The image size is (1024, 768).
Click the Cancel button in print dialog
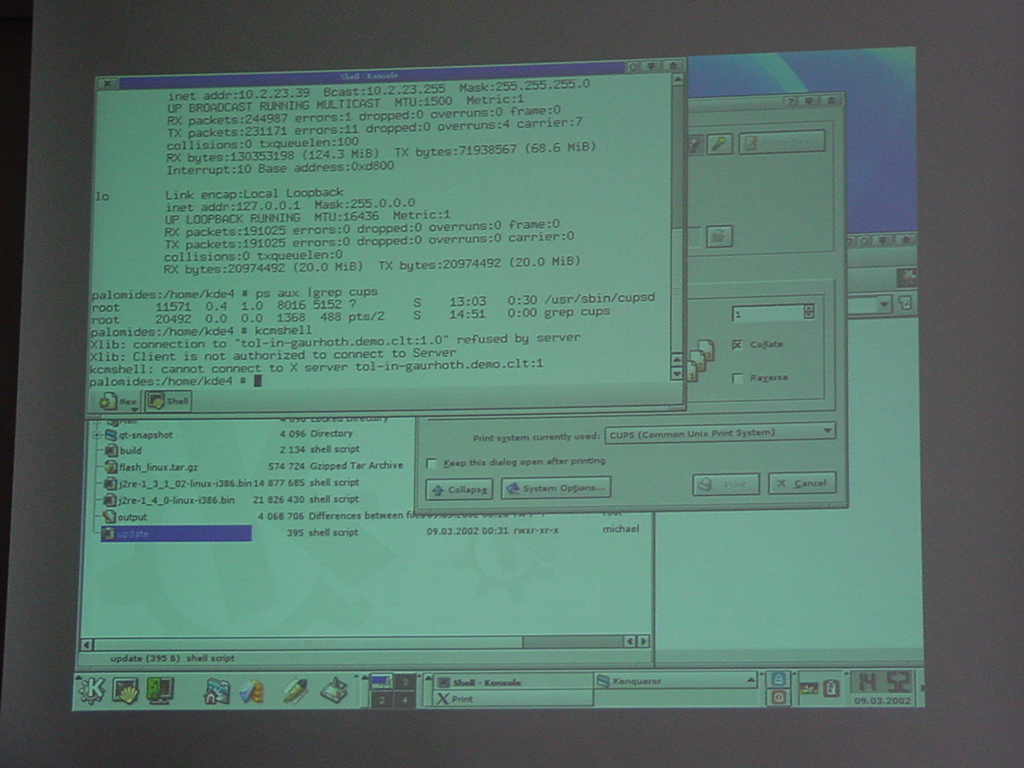click(802, 484)
